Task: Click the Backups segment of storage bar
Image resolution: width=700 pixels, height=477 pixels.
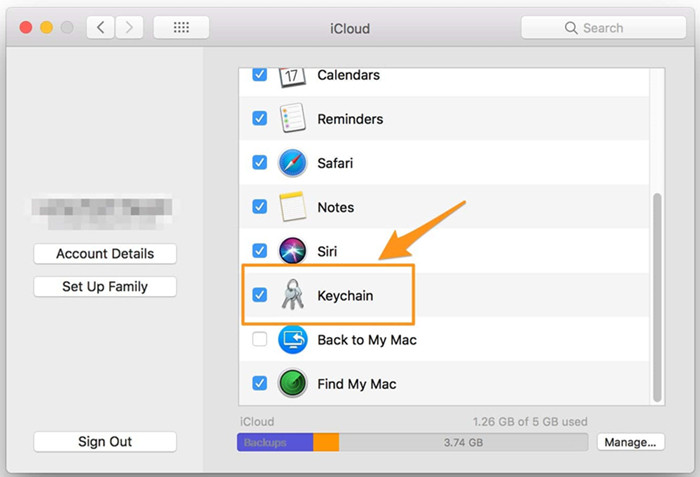Action: point(275,442)
